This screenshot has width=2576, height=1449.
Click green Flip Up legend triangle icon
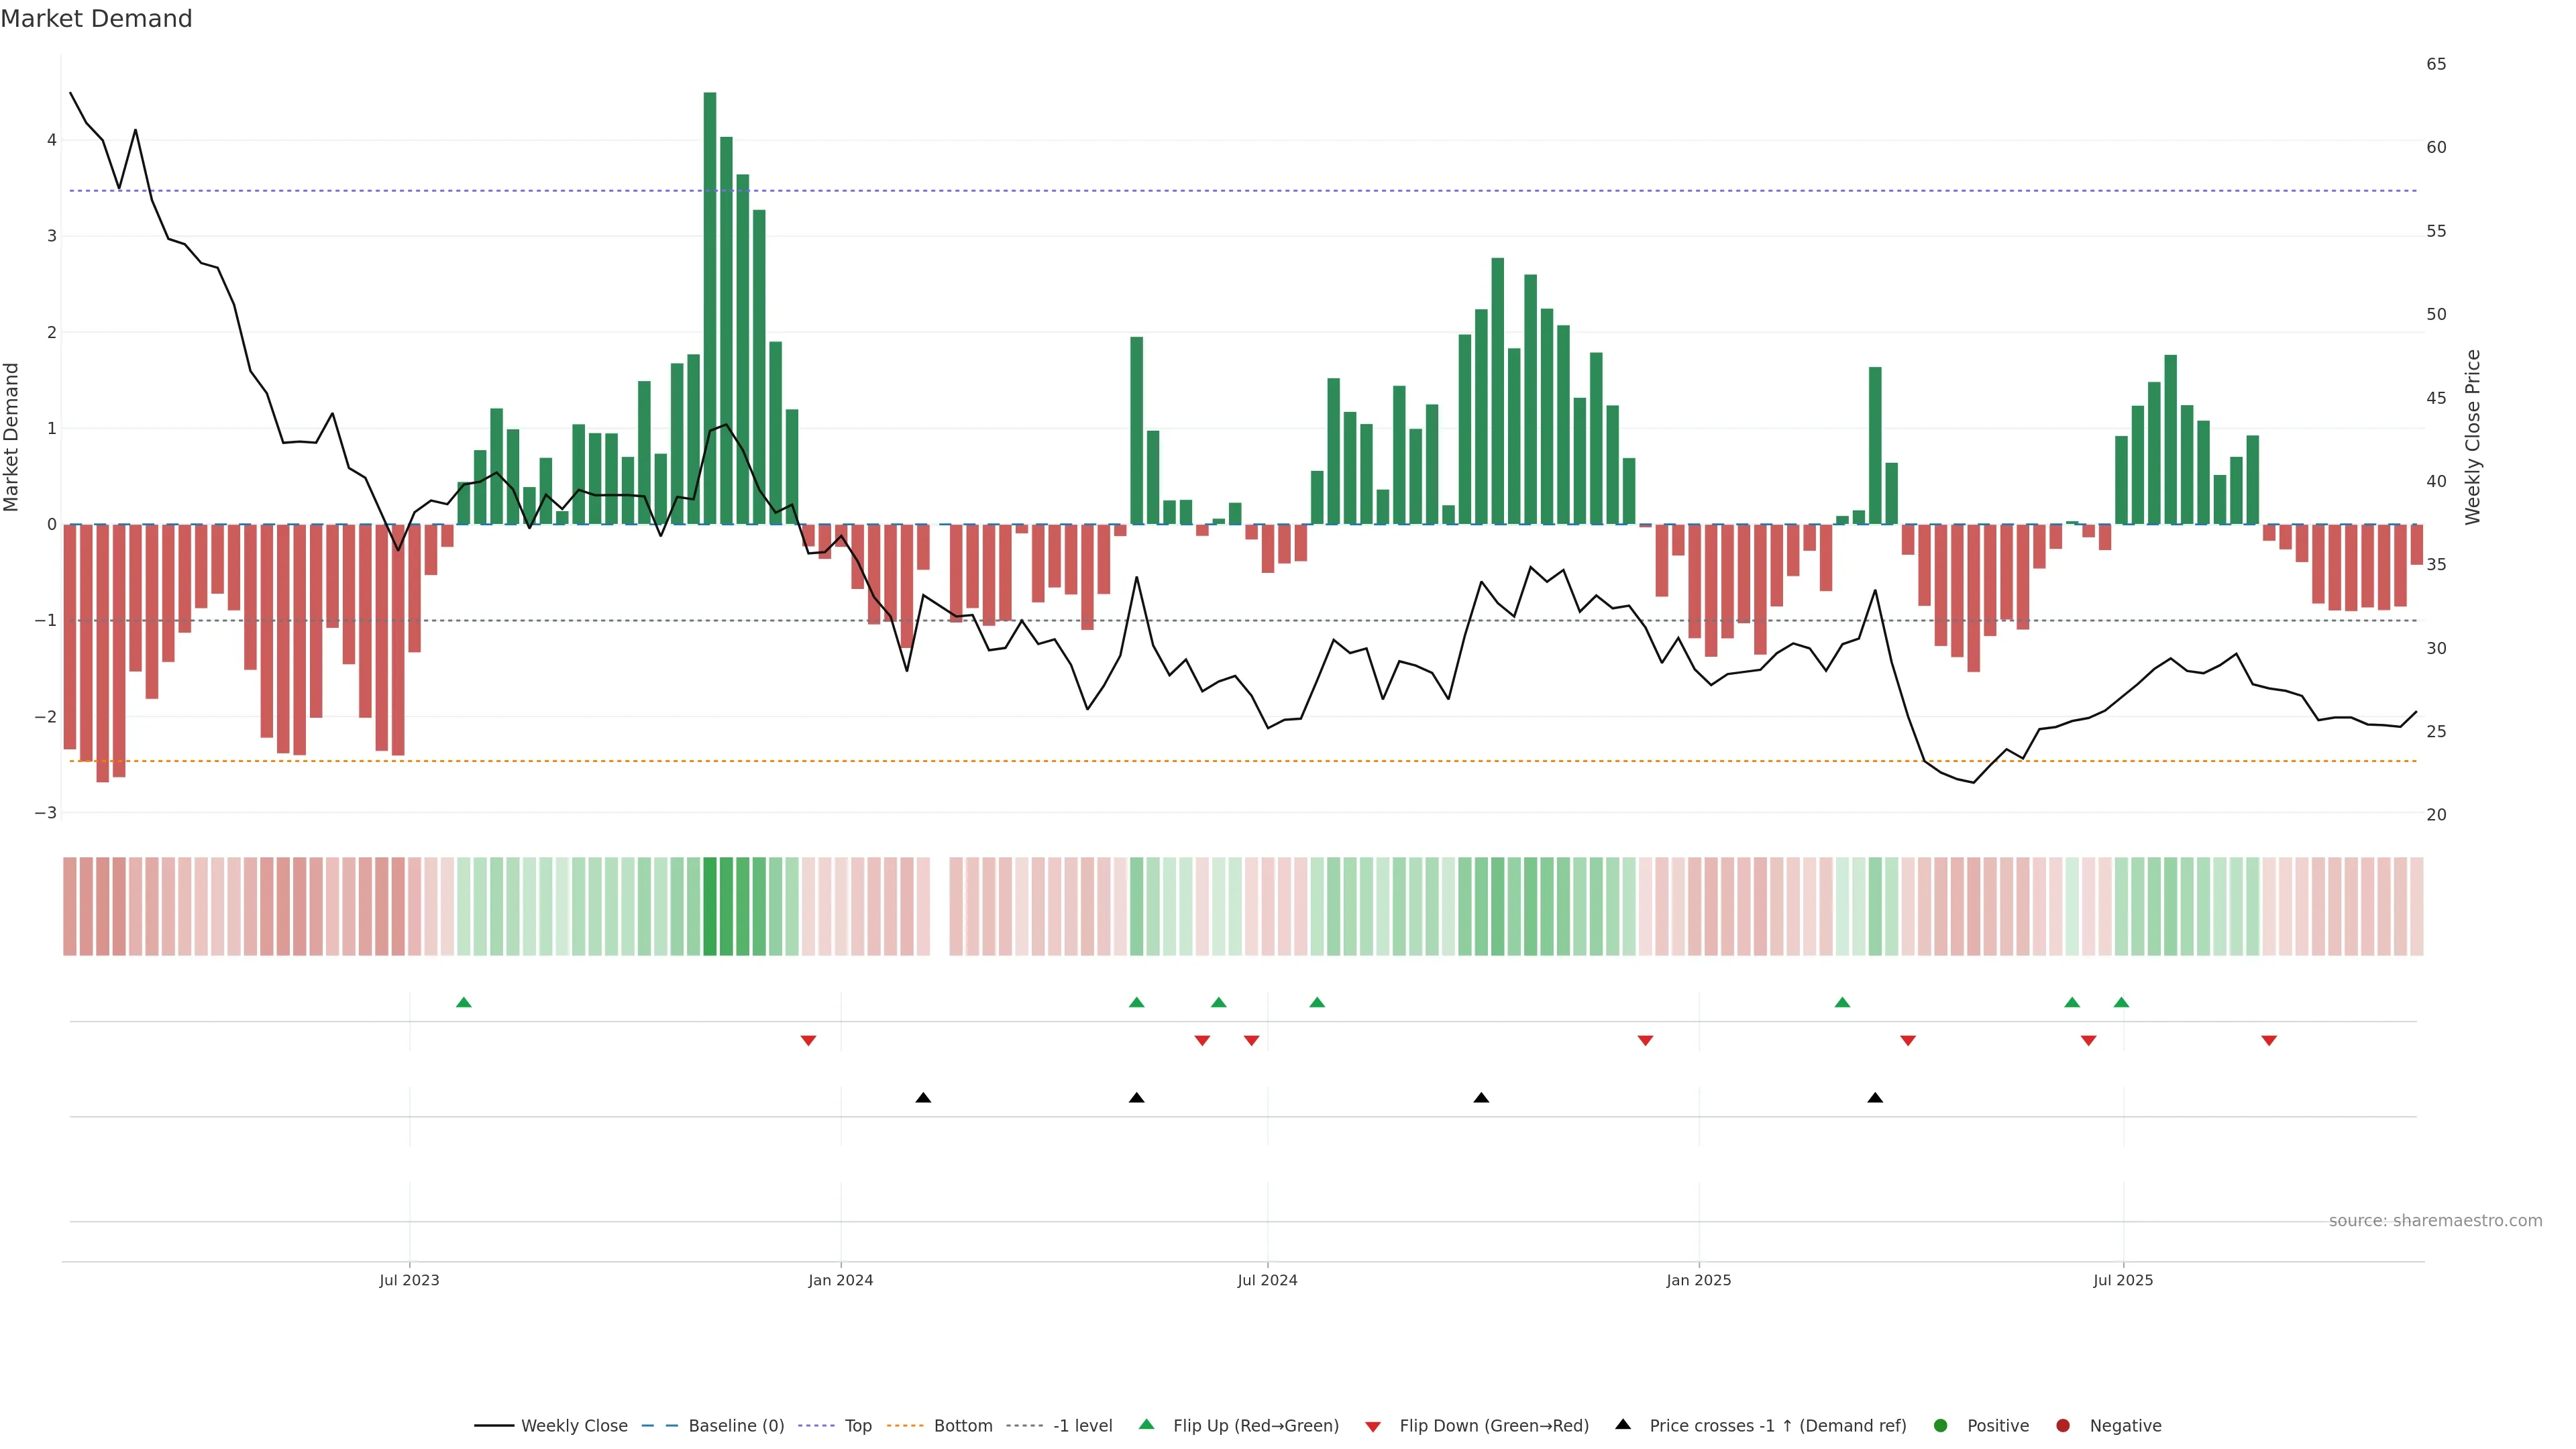click(x=1147, y=1425)
